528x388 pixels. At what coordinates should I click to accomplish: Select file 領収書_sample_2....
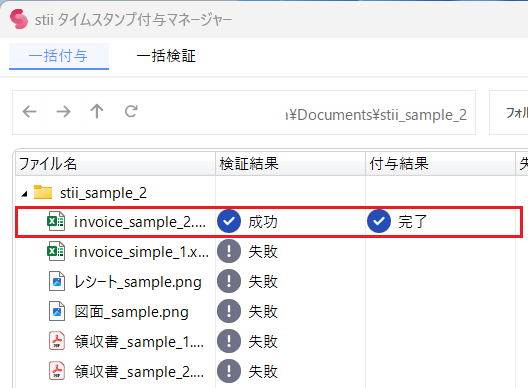click(x=139, y=372)
